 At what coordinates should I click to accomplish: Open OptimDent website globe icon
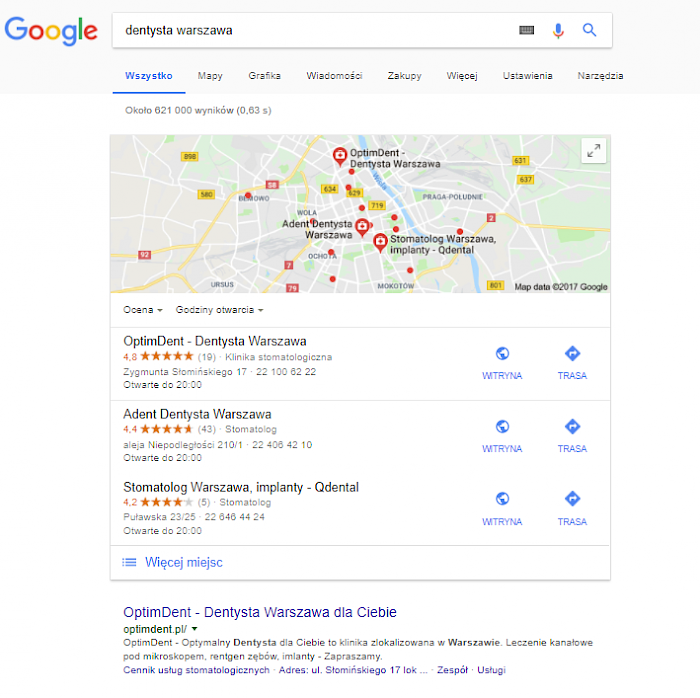tap(502, 353)
